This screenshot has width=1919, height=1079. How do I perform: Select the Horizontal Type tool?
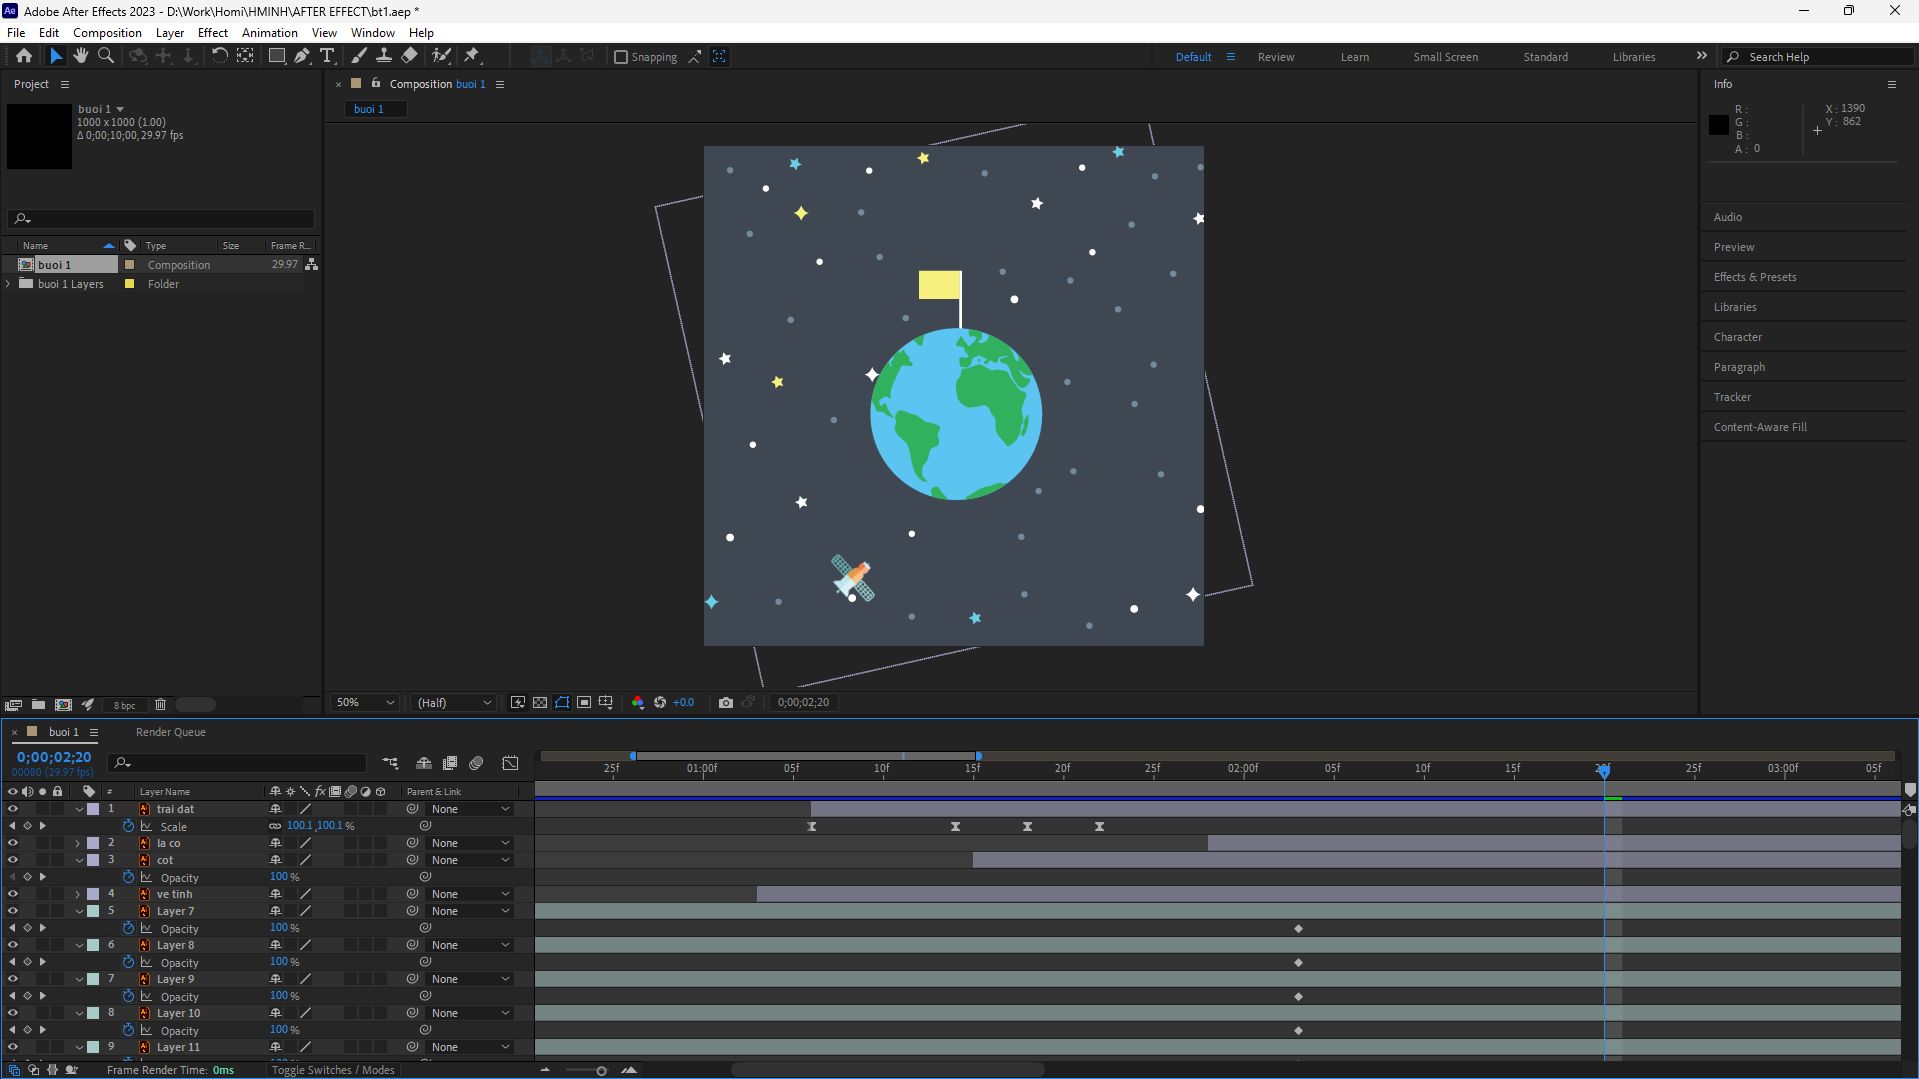pos(327,57)
